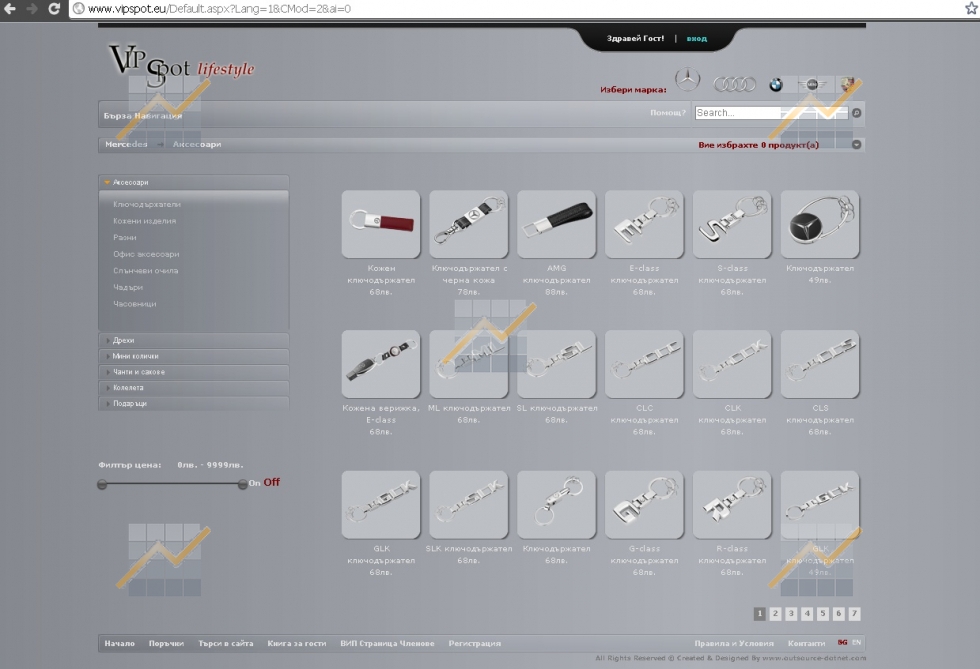This screenshot has width=980, height=669.
Task: Select the BMW brand logo
Action: [x=776, y=84]
